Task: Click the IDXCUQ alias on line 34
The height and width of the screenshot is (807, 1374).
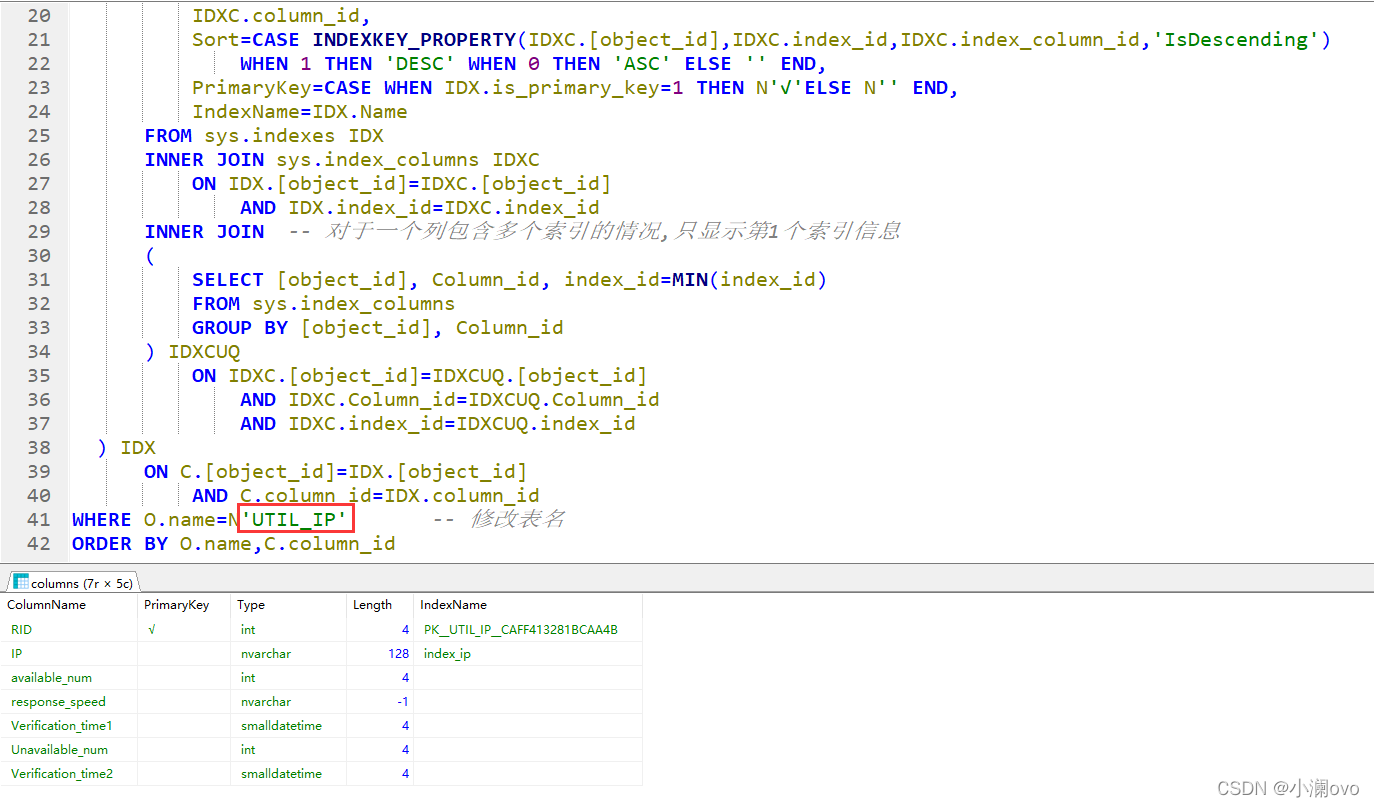Action: pos(204,352)
